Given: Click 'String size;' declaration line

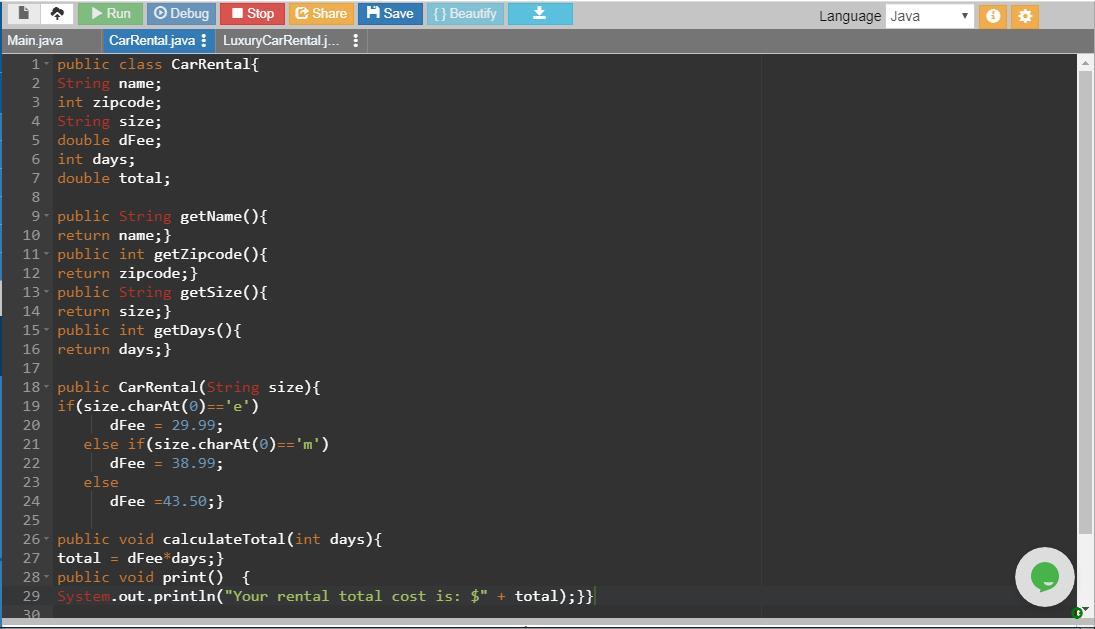Looking at the screenshot, I should (109, 121).
